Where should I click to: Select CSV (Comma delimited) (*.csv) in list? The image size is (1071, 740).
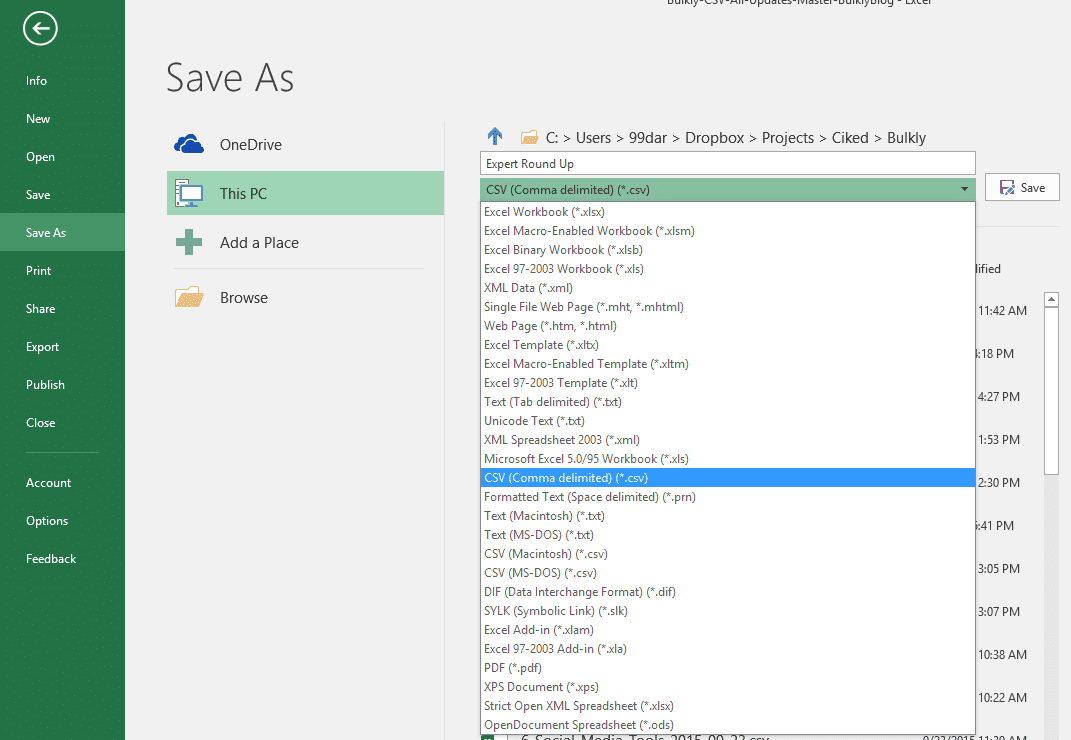(x=728, y=478)
